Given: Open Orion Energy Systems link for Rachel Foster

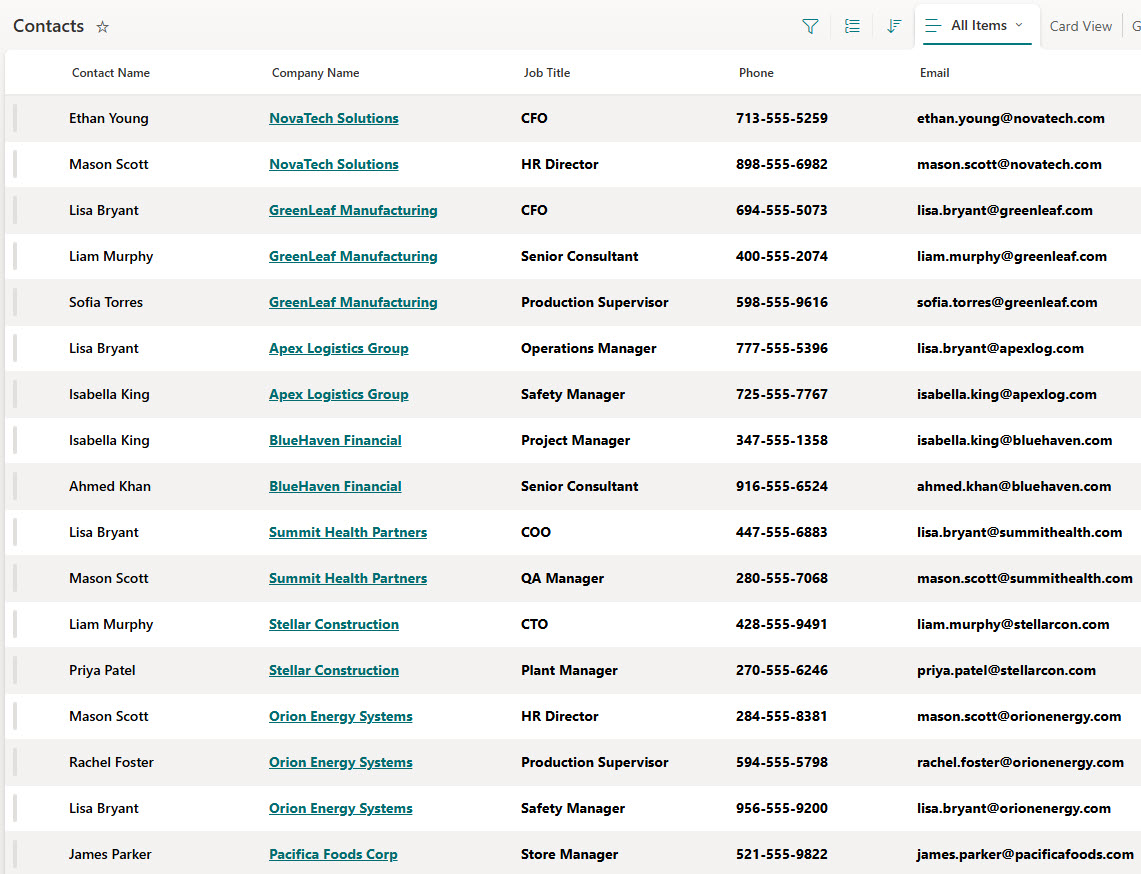Looking at the screenshot, I should 340,762.
